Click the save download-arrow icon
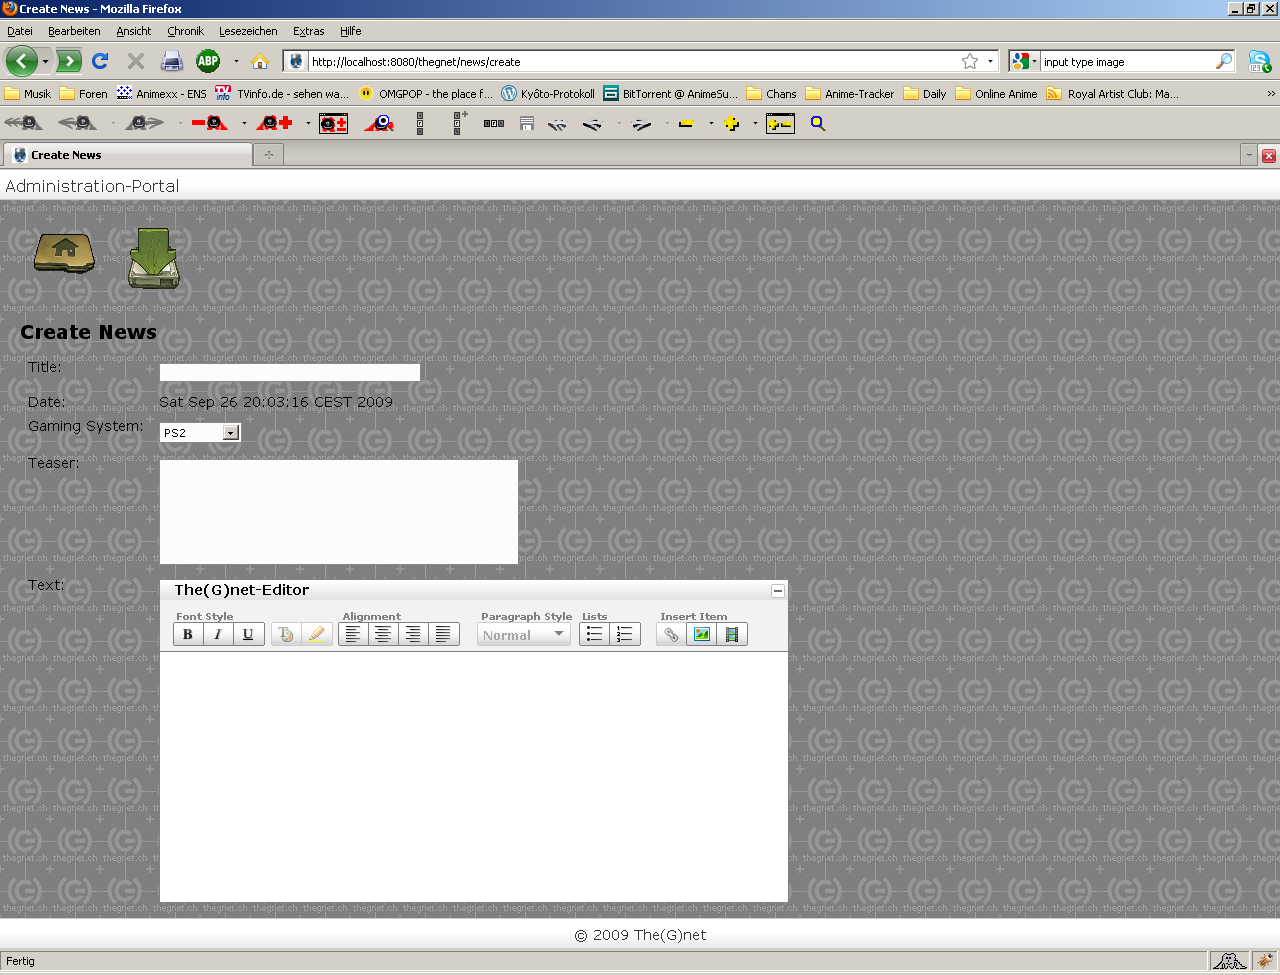The image size is (1280, 975). [154, 258]
